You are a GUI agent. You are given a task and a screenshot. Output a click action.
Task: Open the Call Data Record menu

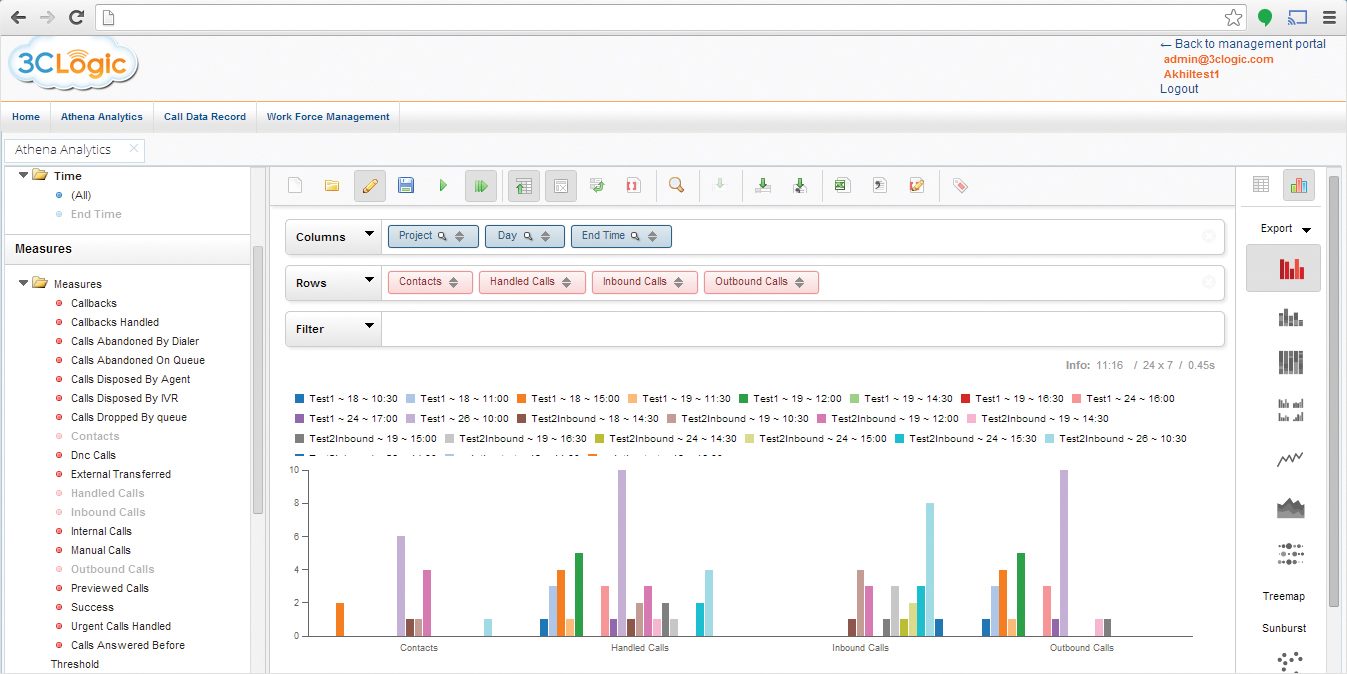click(205, 117)
